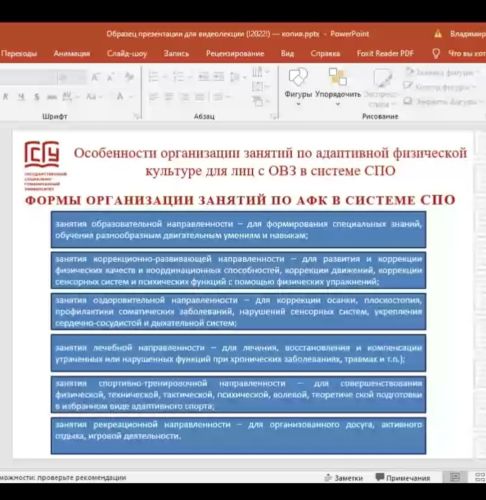Open the Вид ribbon tab
The image size is (486, 500).
pos(287,53)
